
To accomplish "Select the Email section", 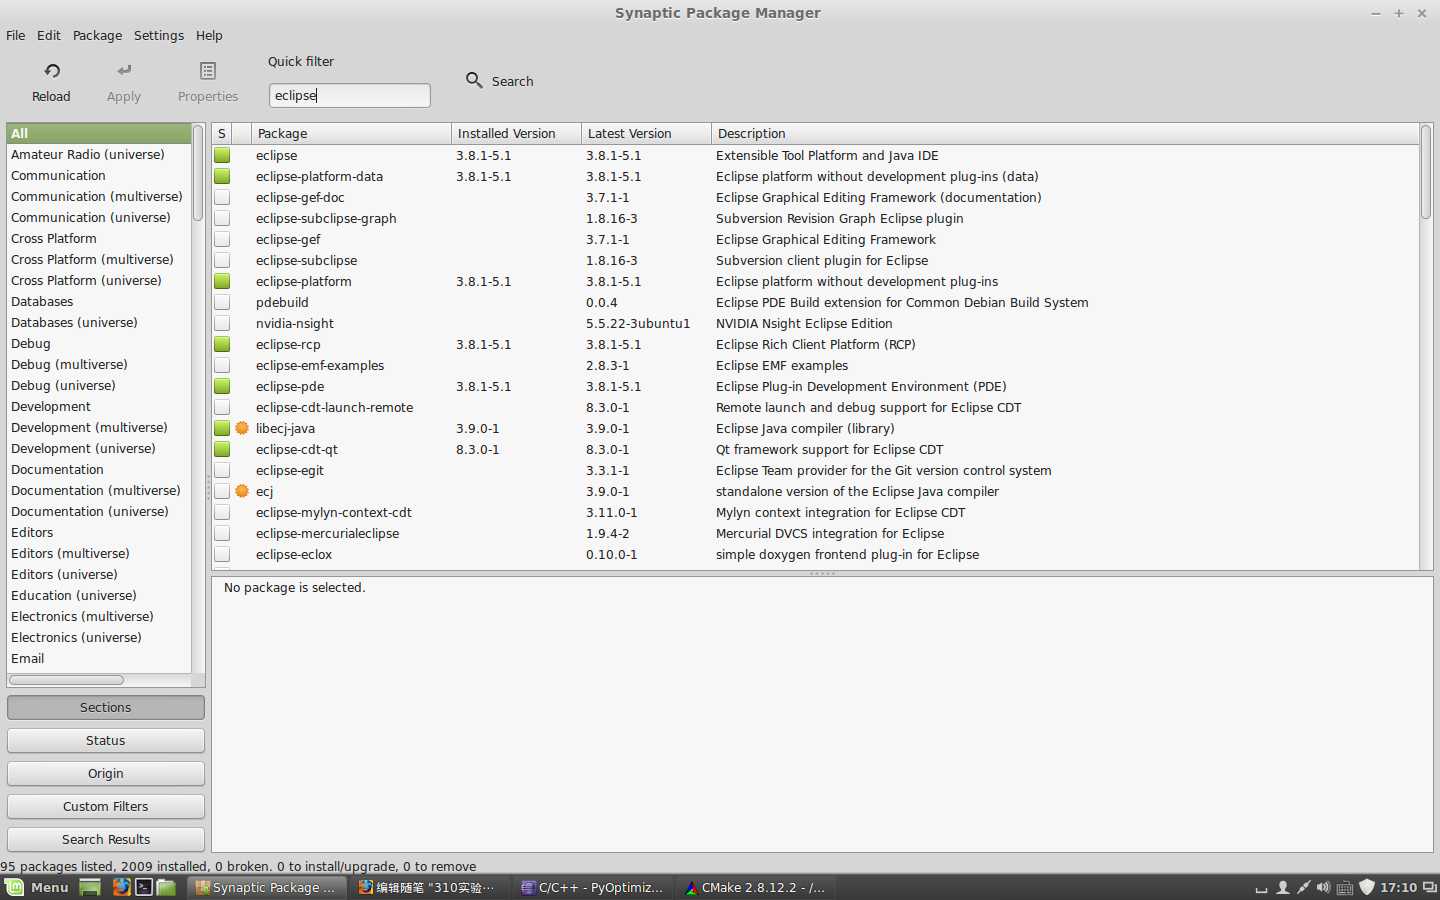I will (98, 658).
